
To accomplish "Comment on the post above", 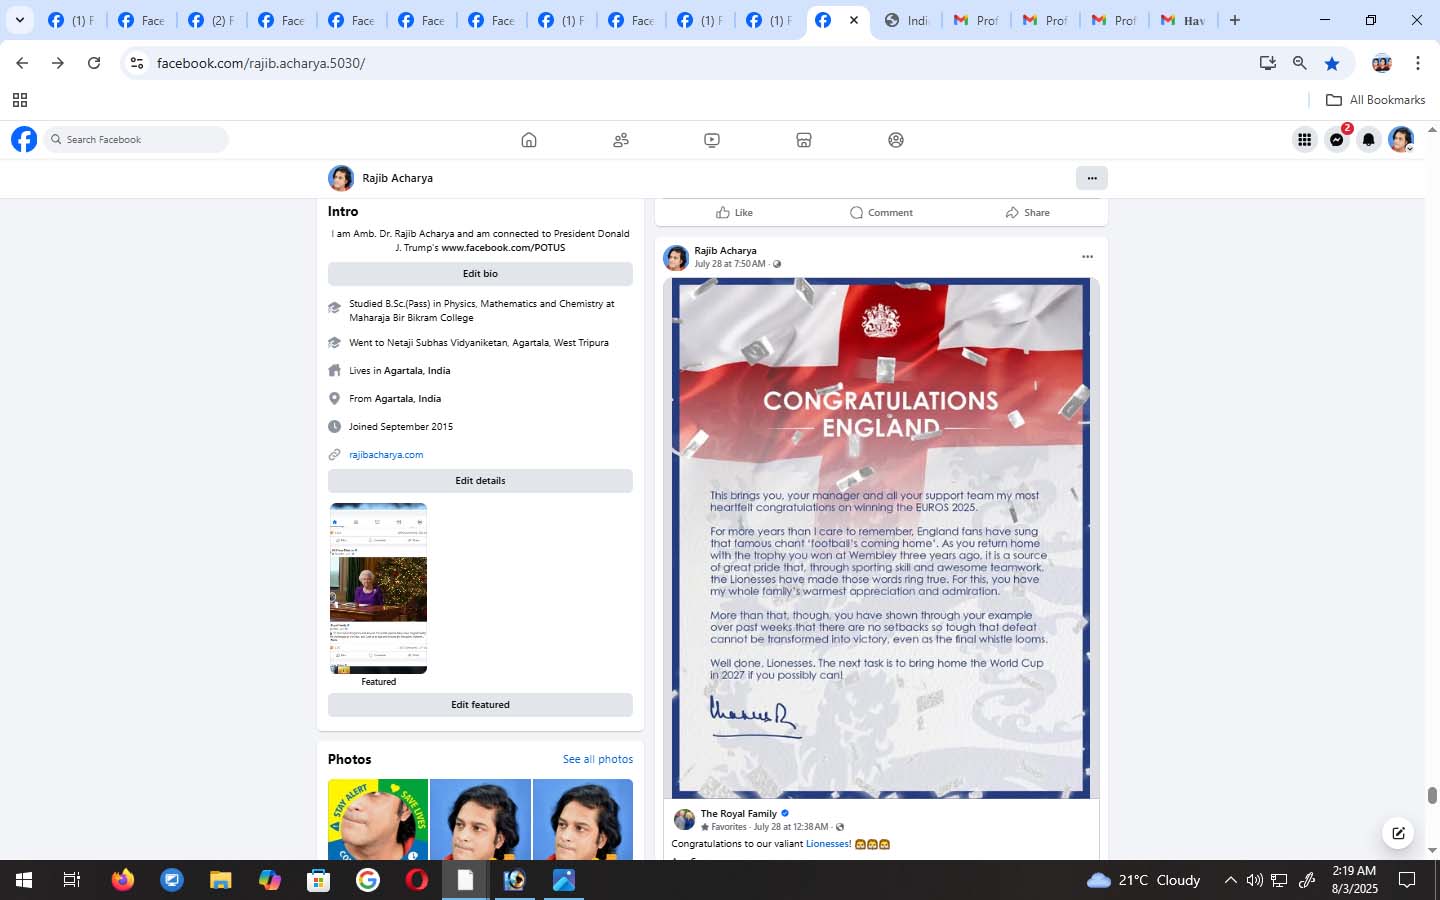I will 881,212.
